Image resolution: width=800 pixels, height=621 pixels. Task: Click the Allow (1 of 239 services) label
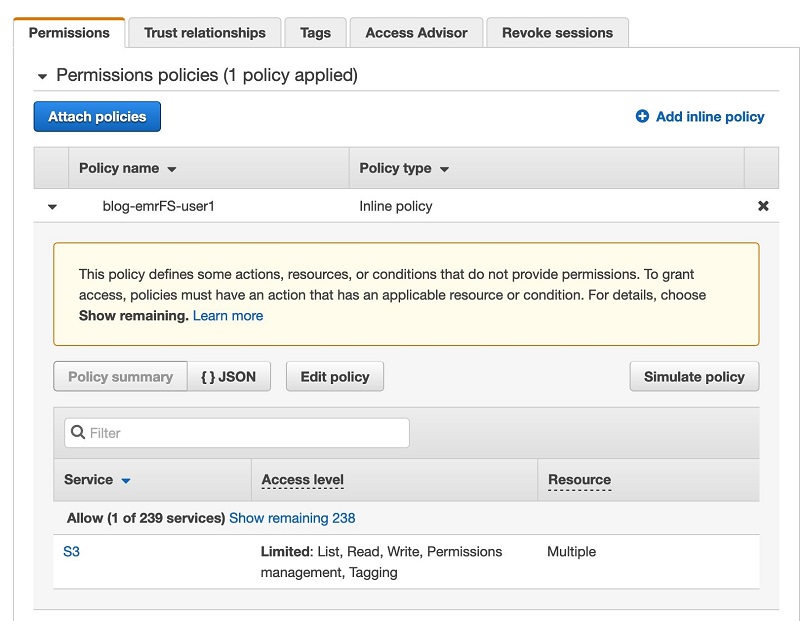tap(146, 518)
